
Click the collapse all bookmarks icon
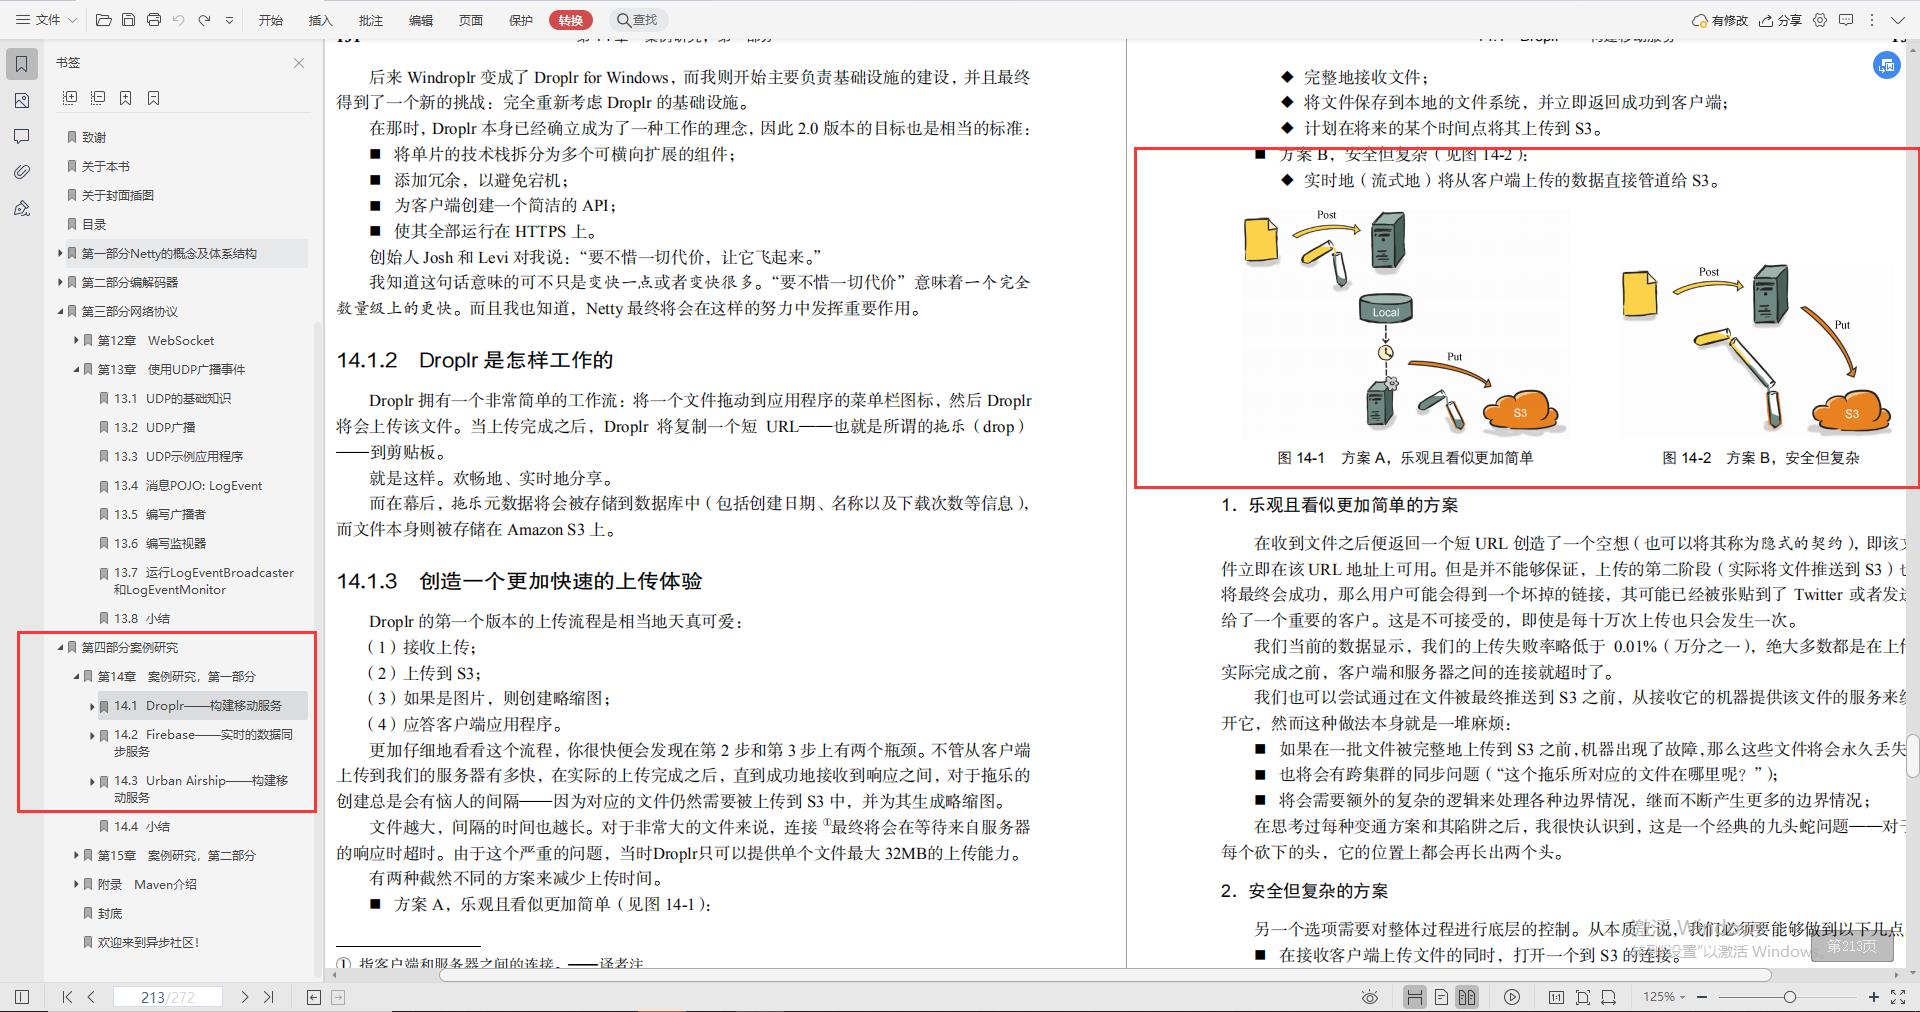tap(98, 98)
